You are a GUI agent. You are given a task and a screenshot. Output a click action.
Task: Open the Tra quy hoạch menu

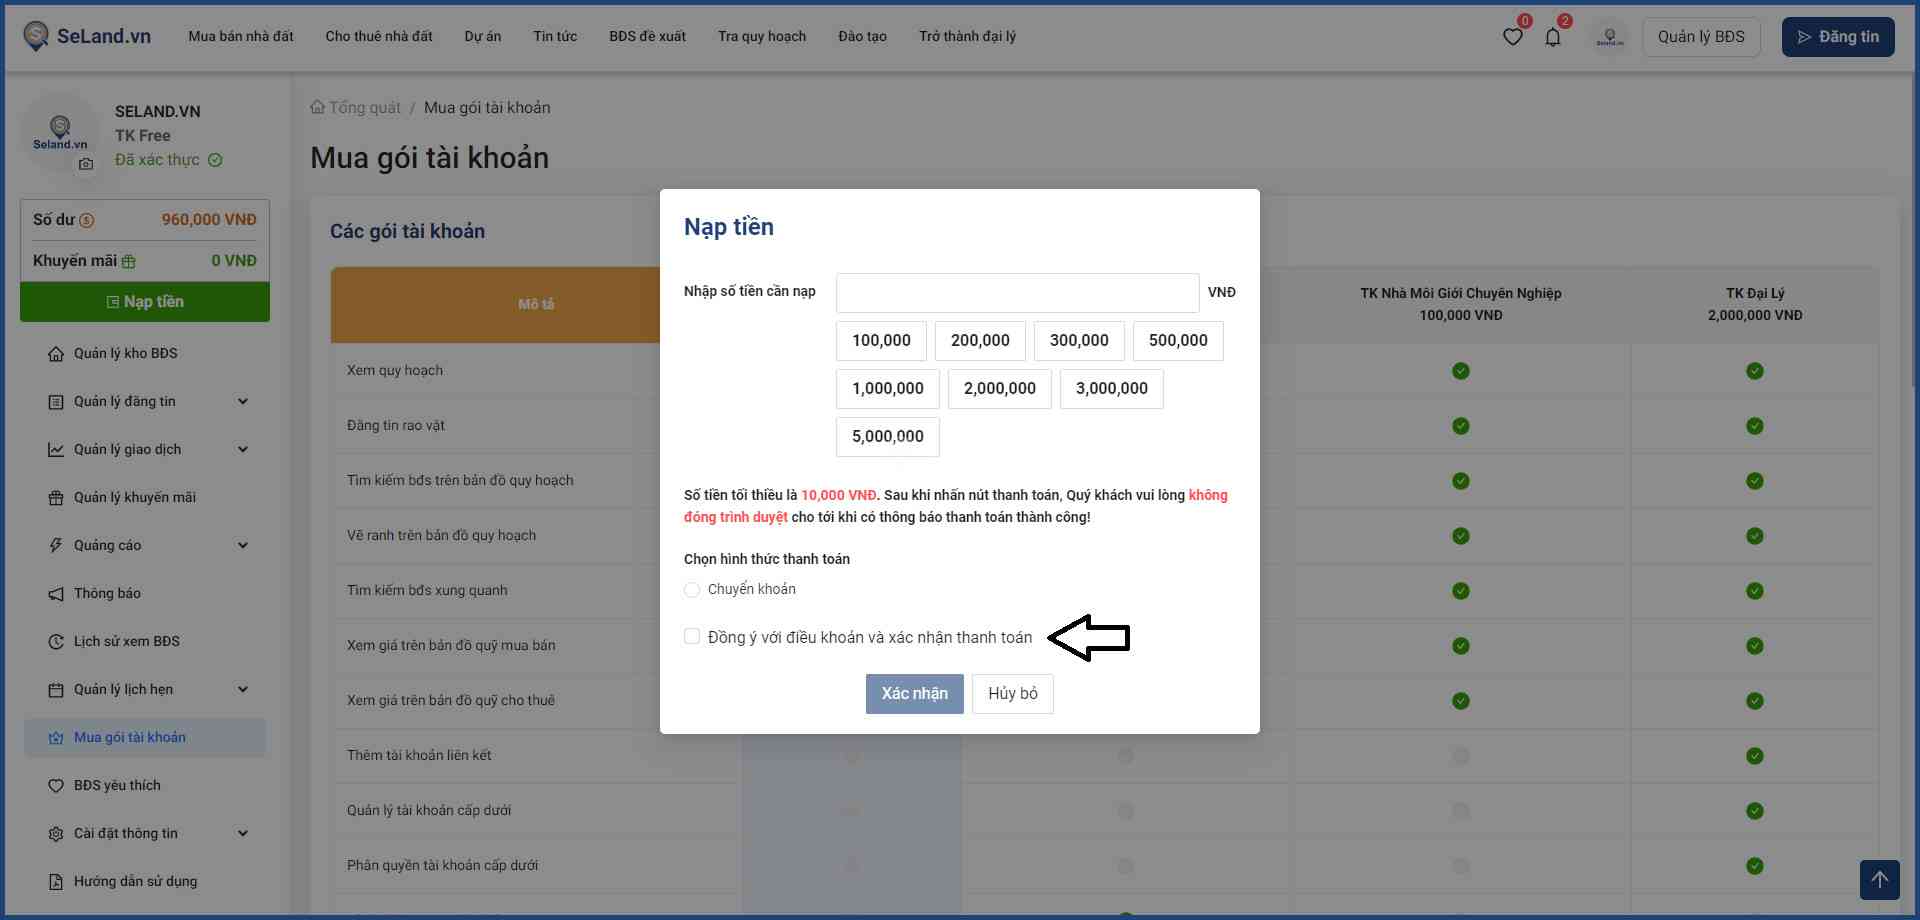point(761,36)
